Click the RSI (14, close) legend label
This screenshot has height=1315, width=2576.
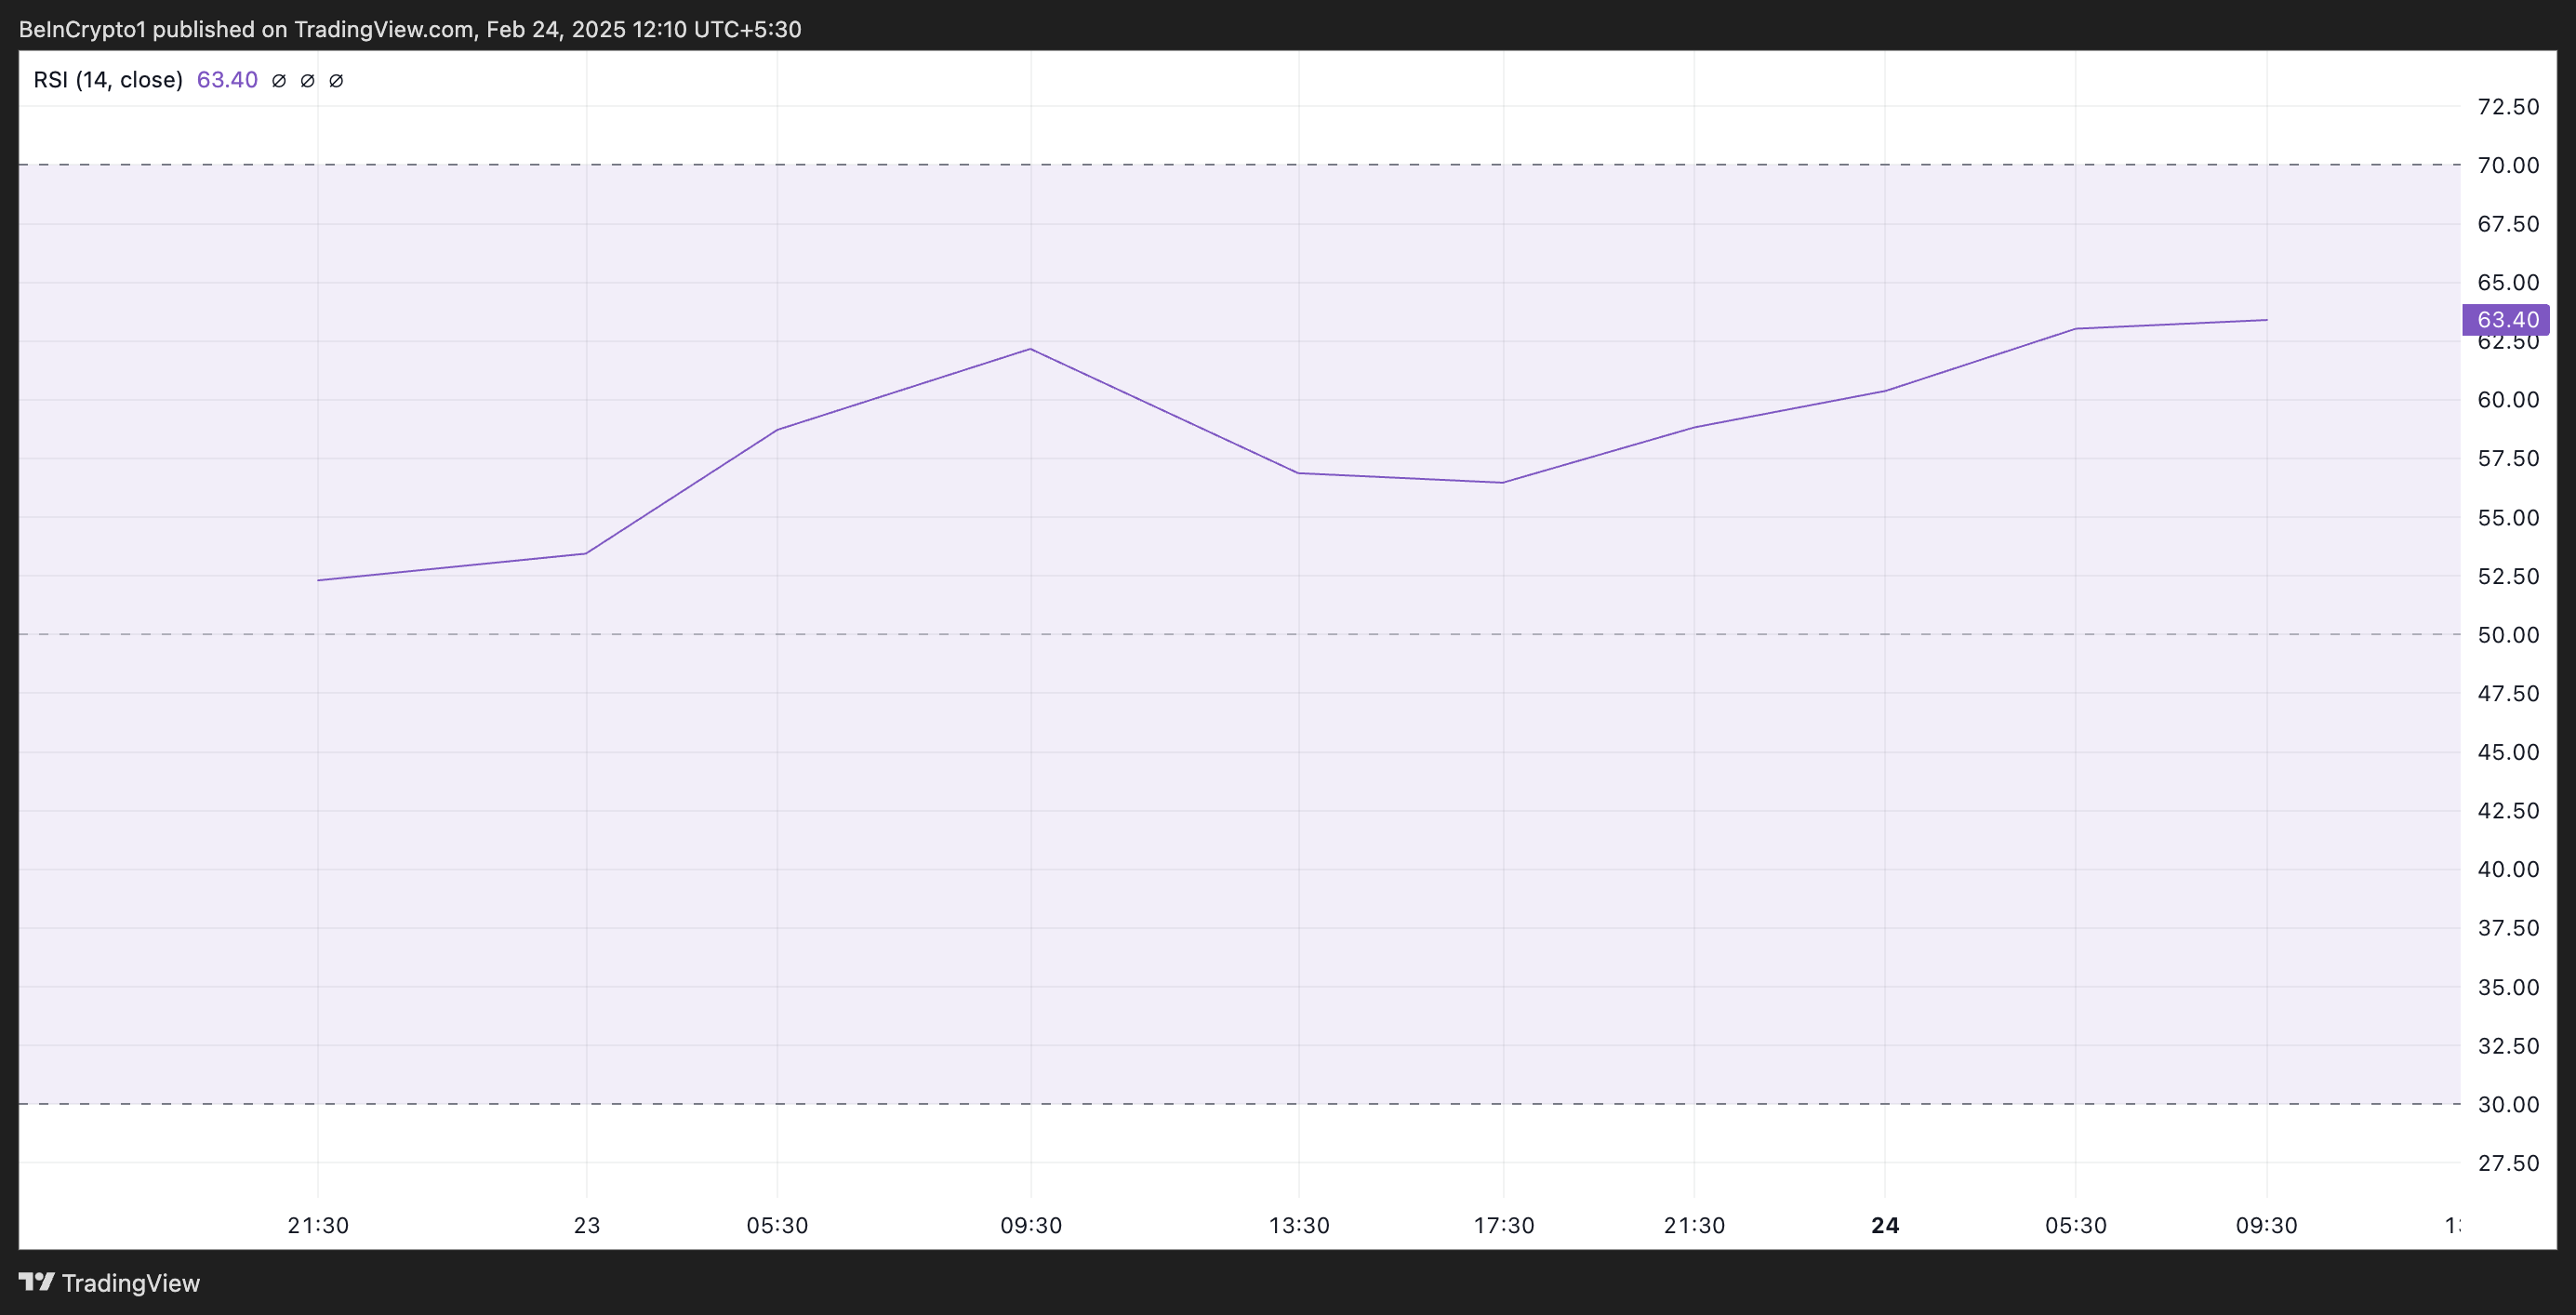[x=108, y=80]
